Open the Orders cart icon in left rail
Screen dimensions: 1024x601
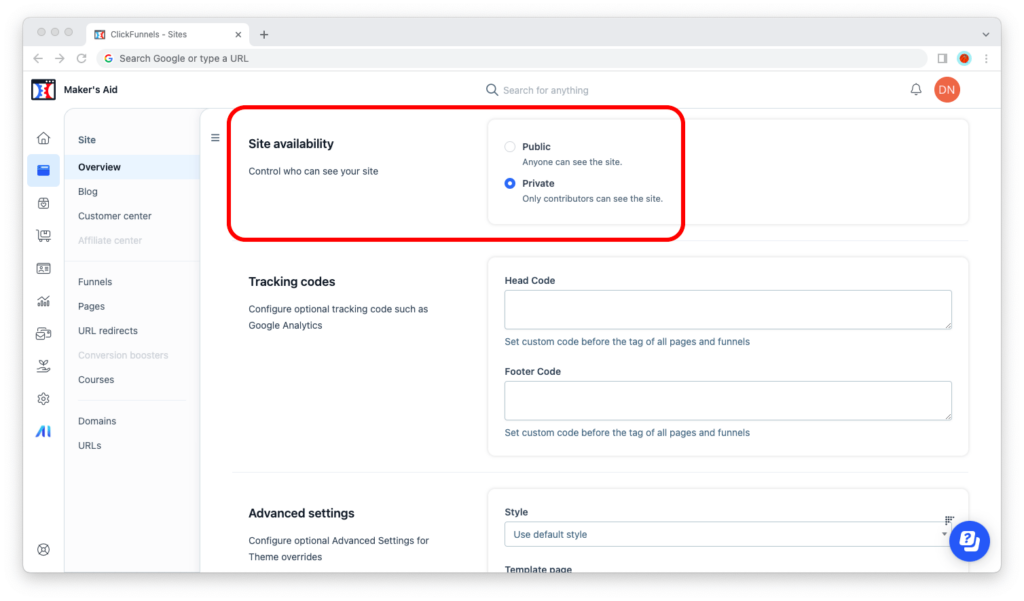point(43,236)
